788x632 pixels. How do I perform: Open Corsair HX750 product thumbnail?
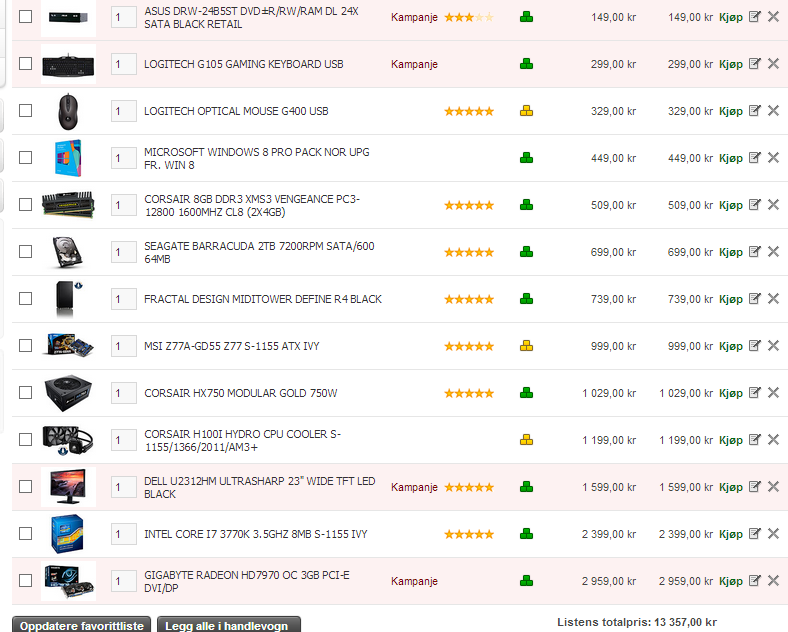[68, 393]
